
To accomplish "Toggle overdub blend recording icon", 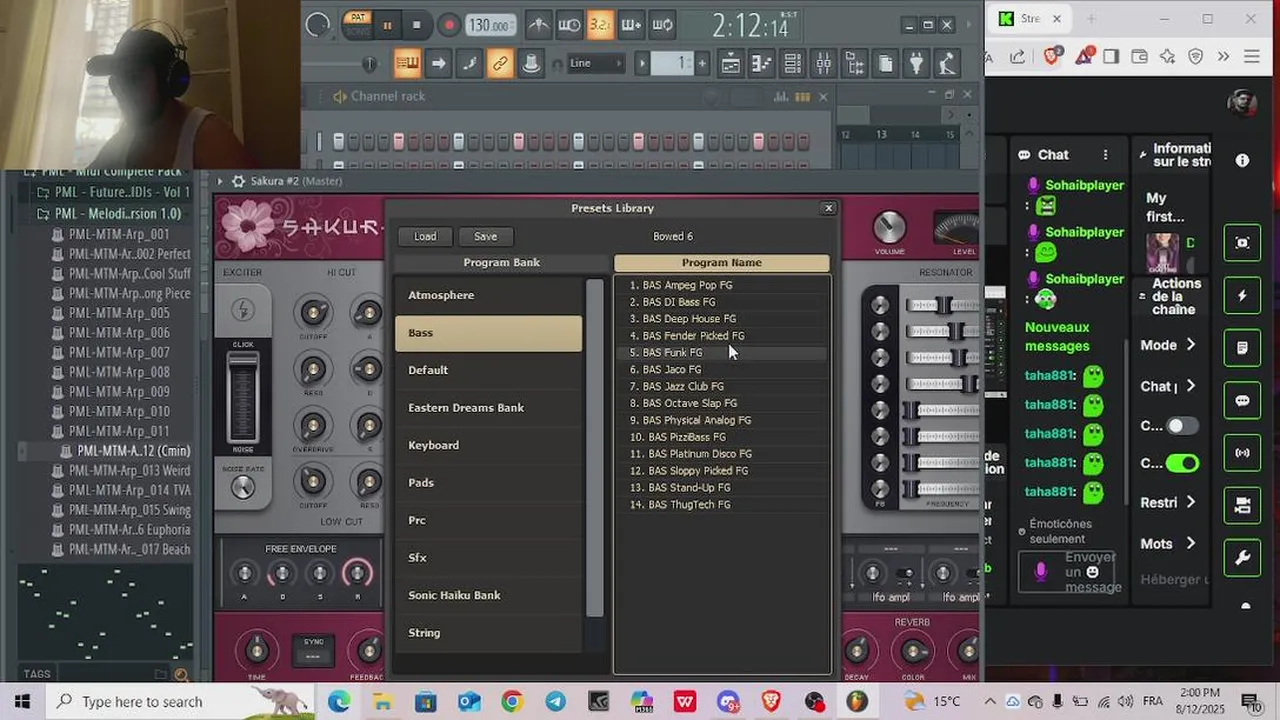I will click(631, 25).
